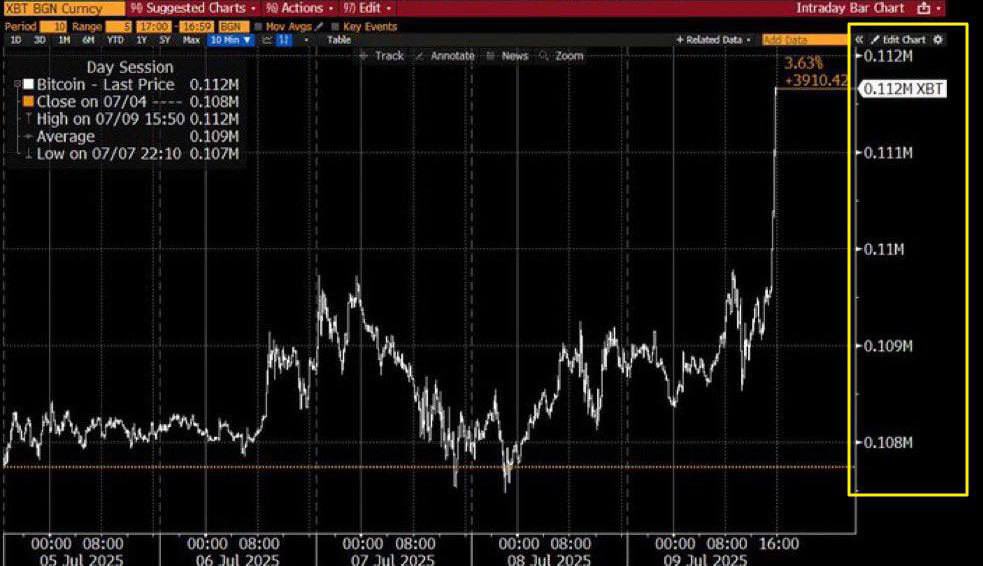This screenshot has width=983, height=566.
Task: Click the Edit Chart pencil button
Action: pyautogui.click(x=898, y=39)
